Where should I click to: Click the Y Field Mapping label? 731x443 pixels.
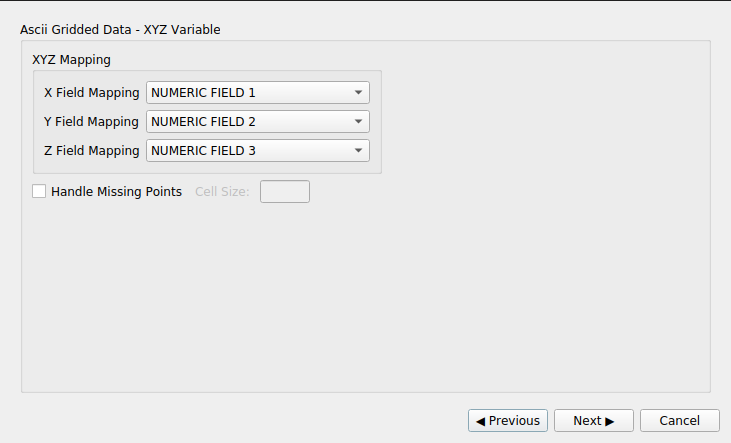click(92, 122)
